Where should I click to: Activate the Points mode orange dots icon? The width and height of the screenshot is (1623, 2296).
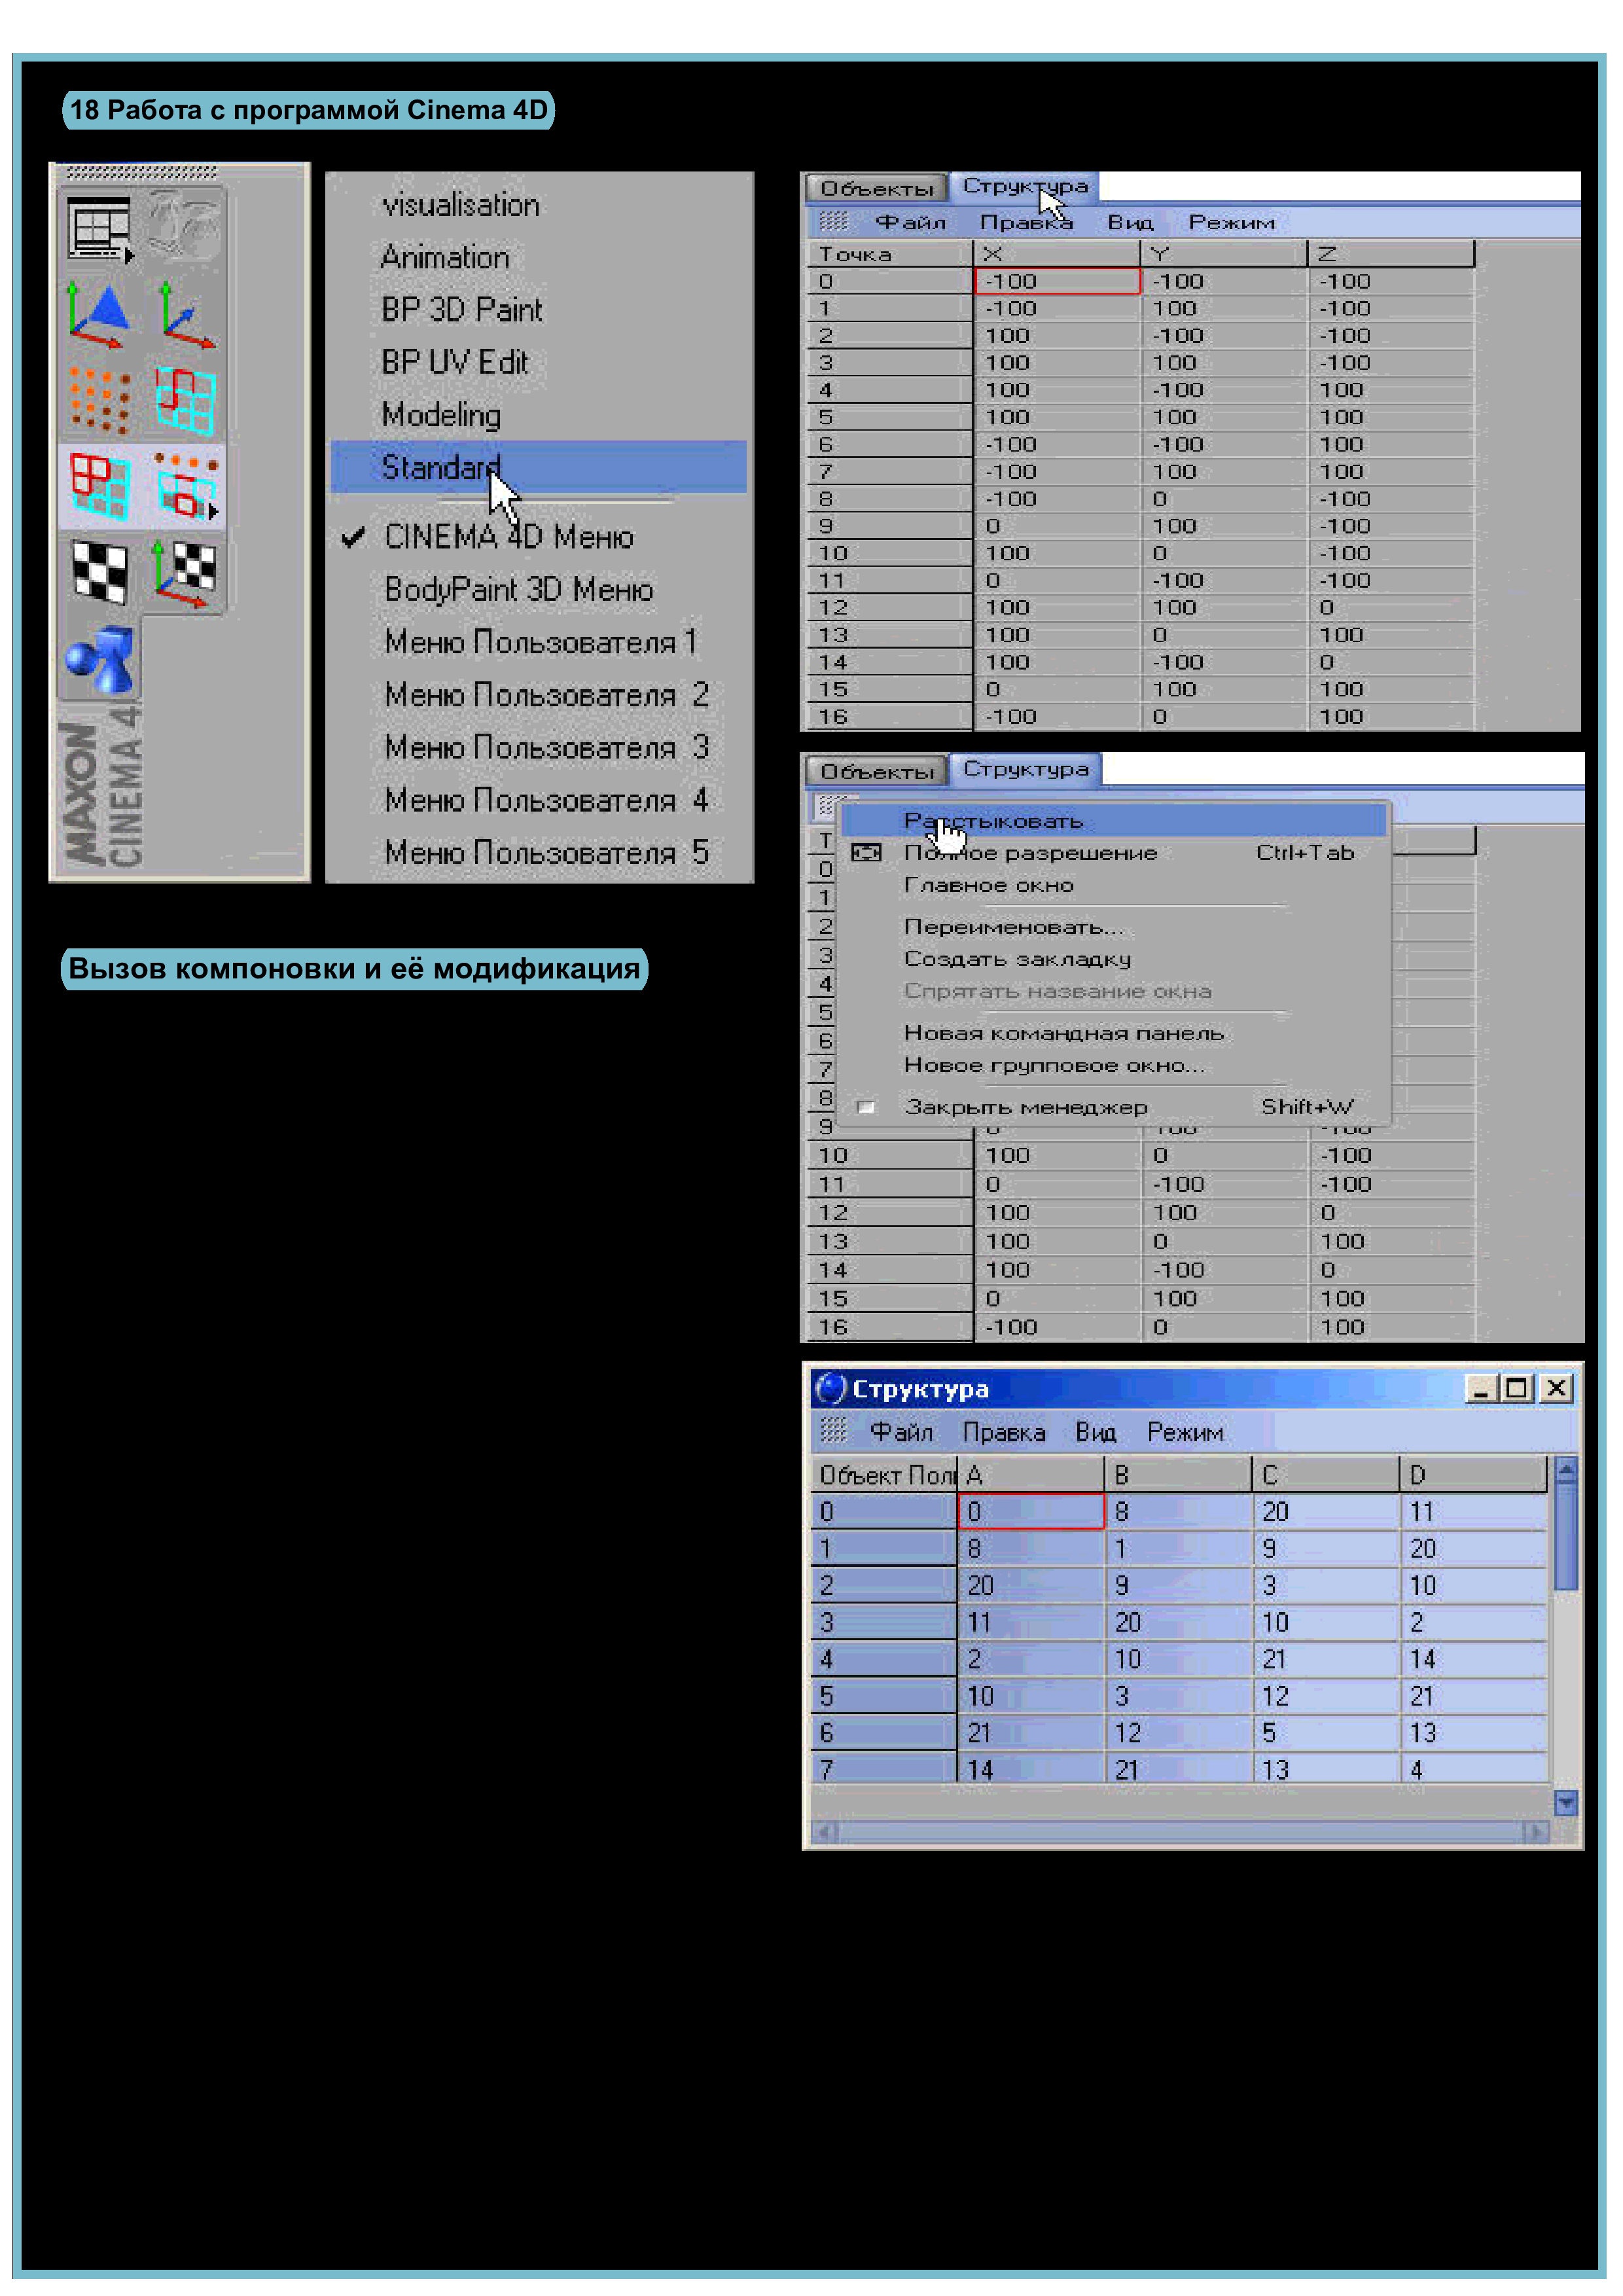click(99, 400)
